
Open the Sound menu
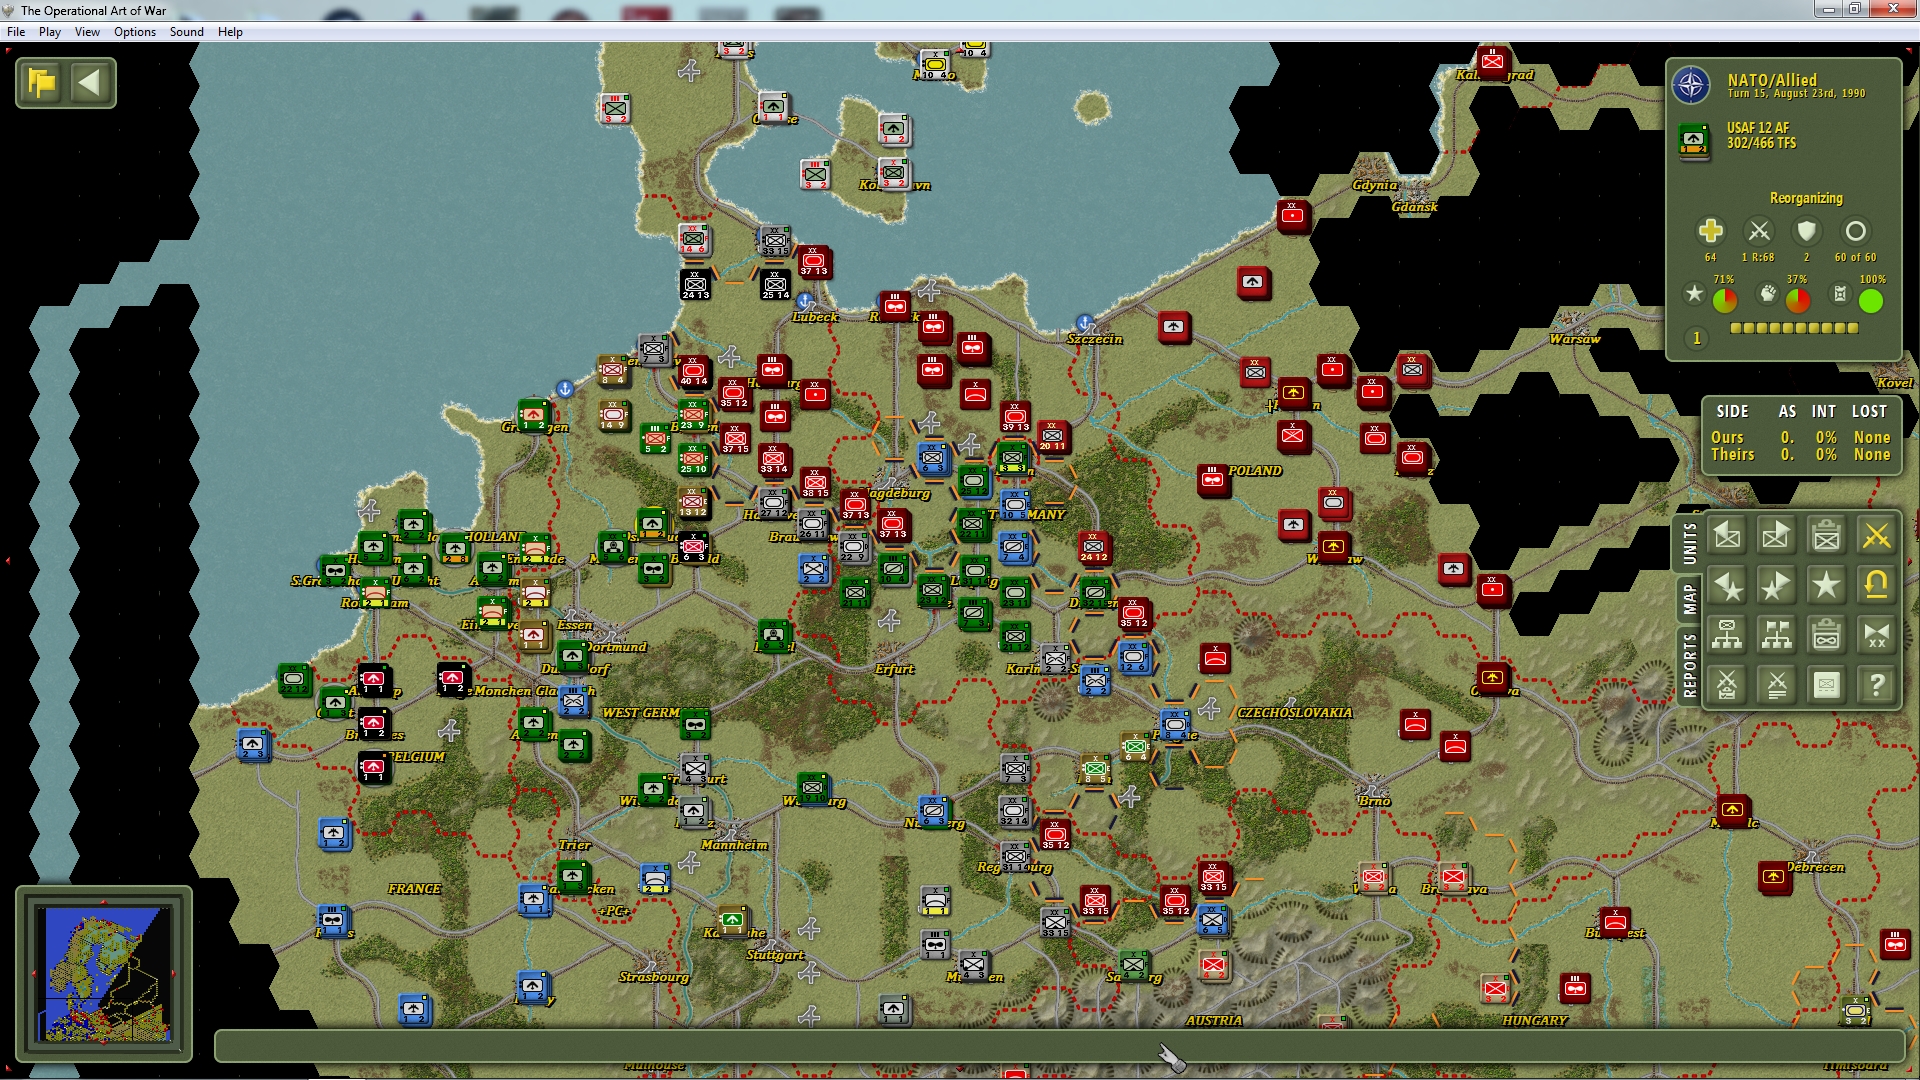coord(187,32)
